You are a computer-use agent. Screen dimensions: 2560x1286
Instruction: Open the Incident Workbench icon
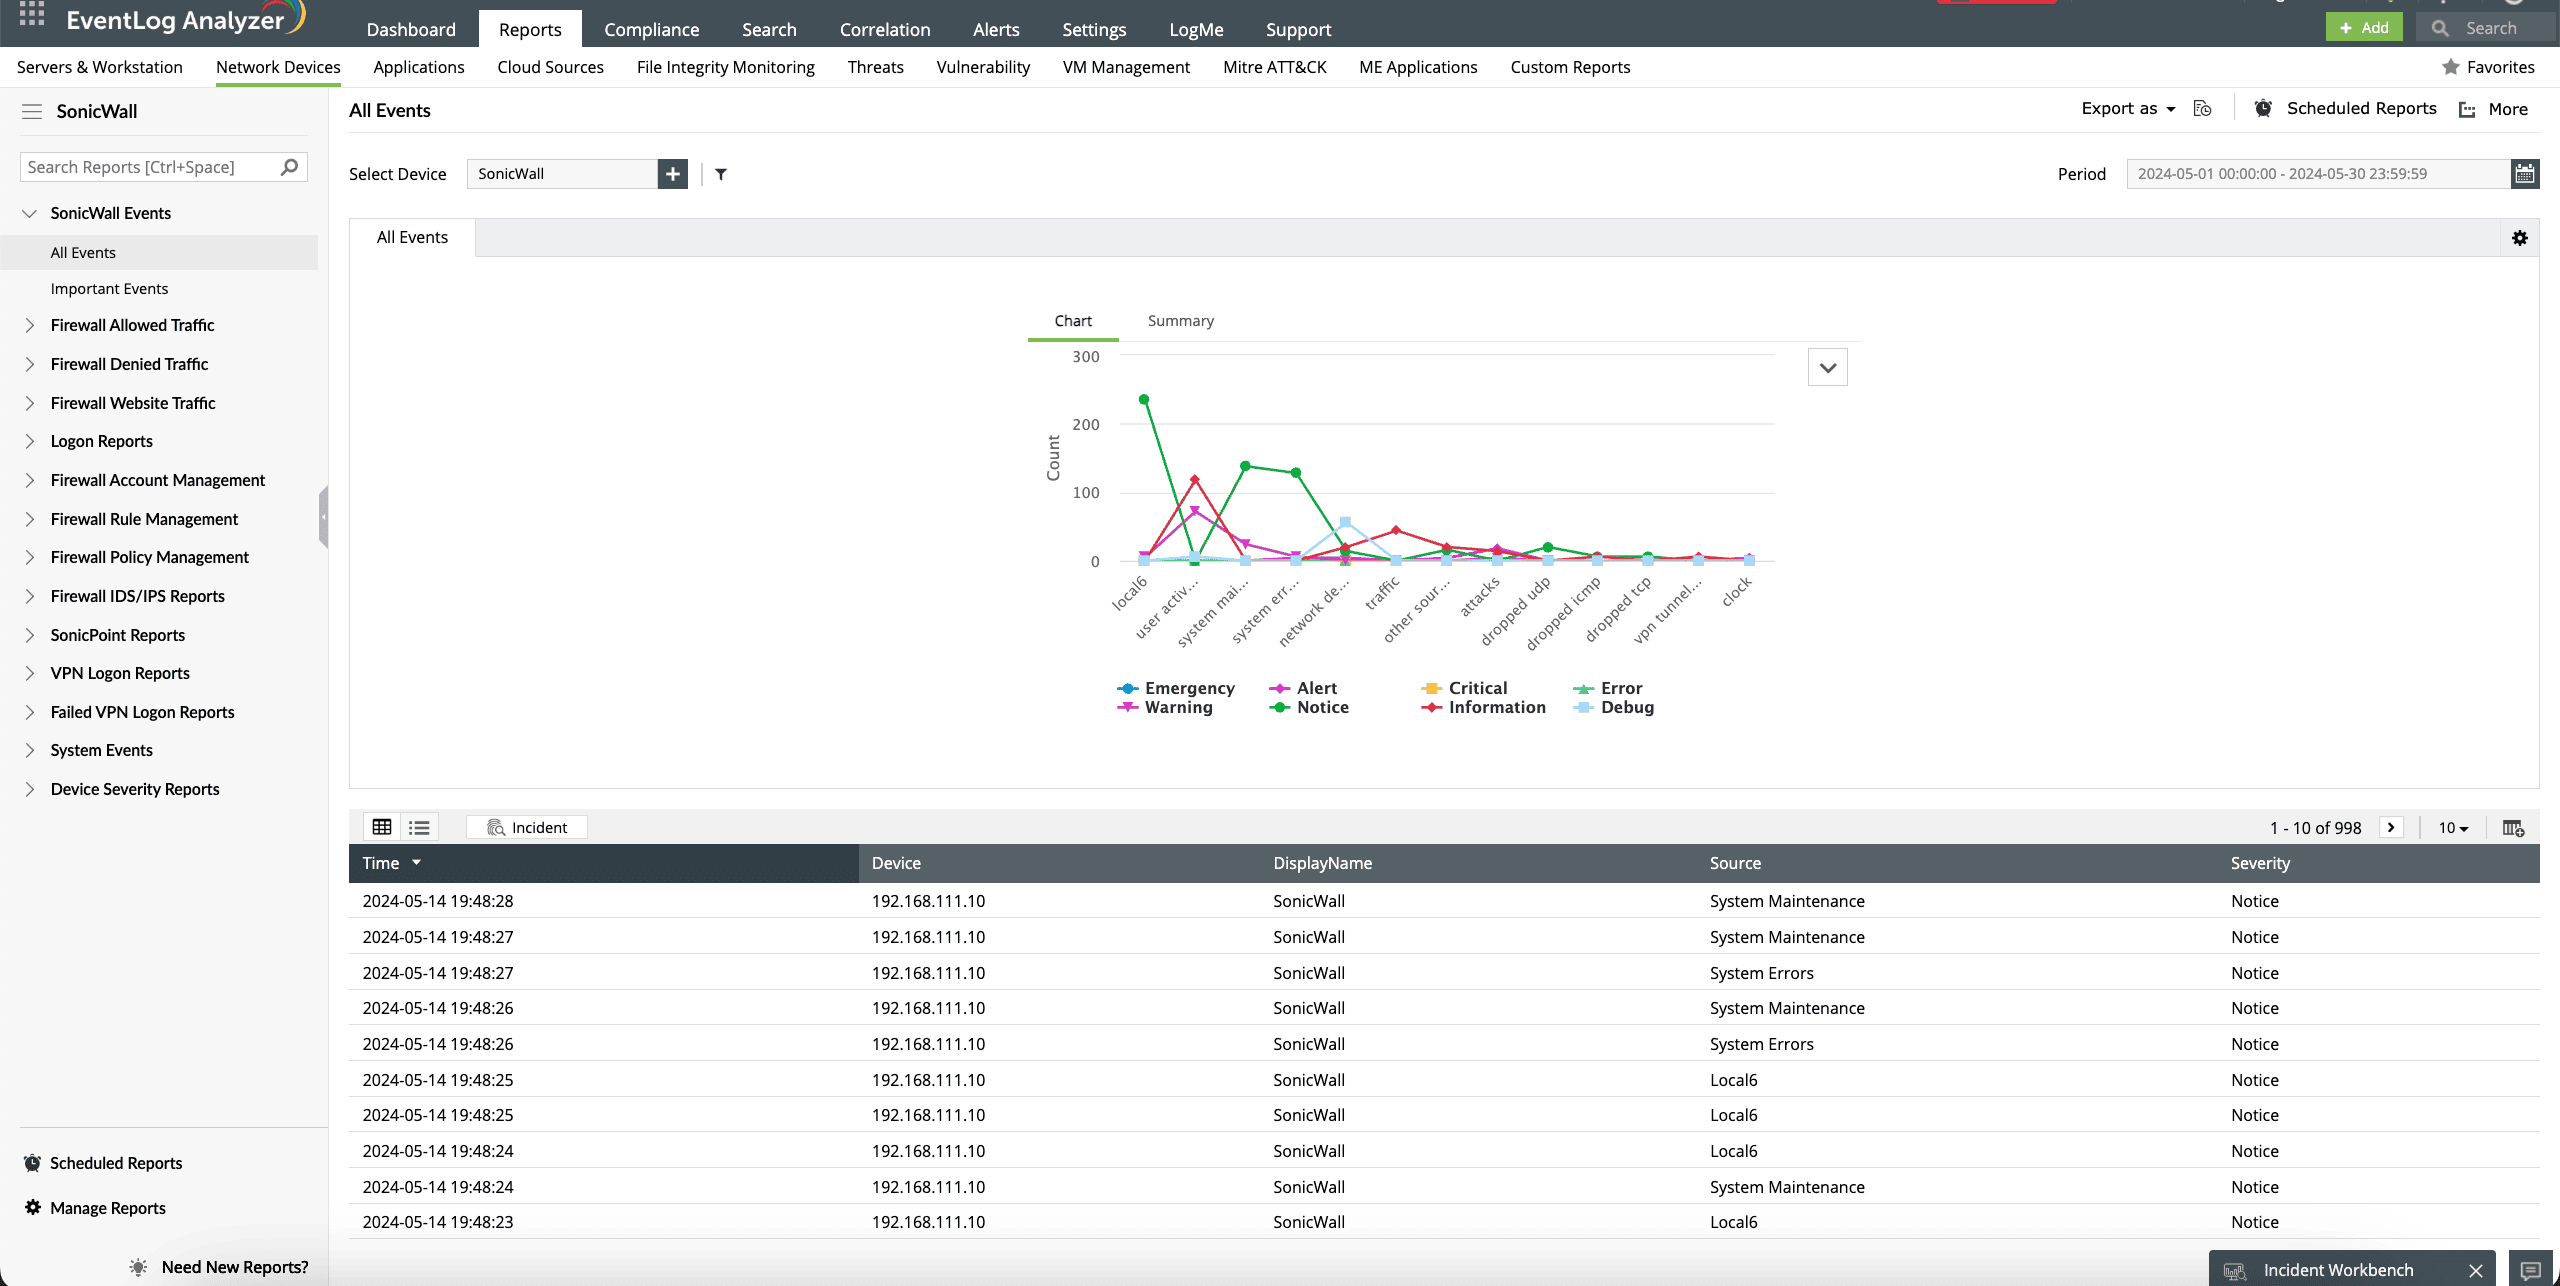(2235, 1271)
